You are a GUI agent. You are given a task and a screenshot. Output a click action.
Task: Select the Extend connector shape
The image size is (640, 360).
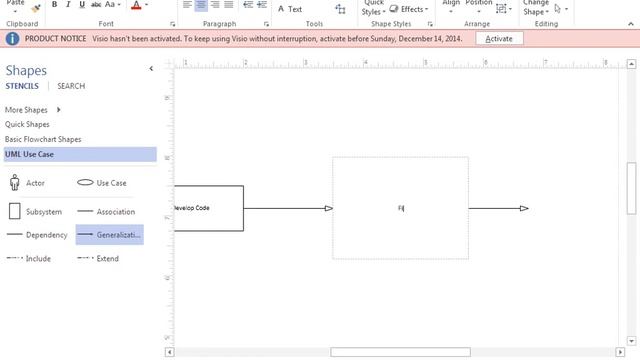click(98, 258)
